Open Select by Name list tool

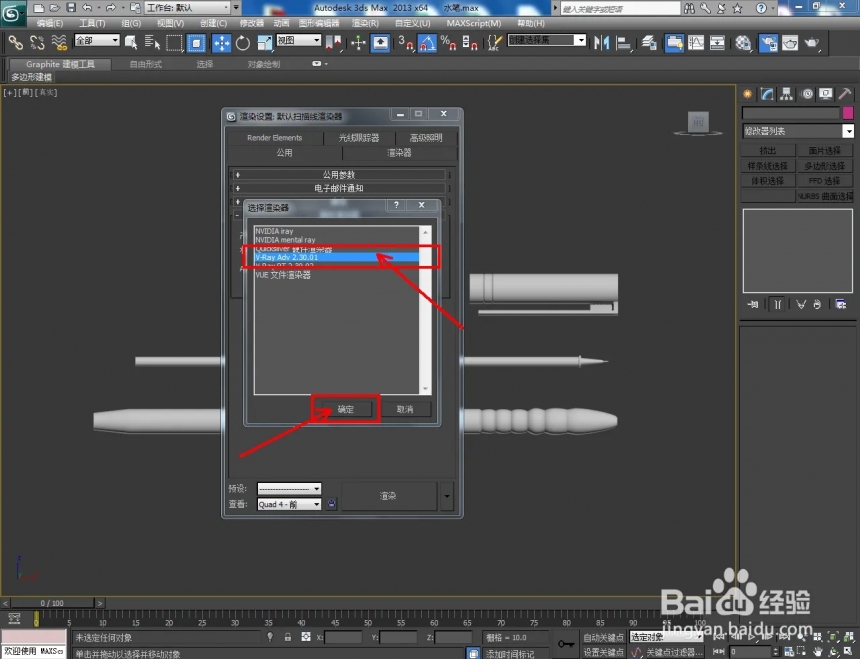coord(152,42)
